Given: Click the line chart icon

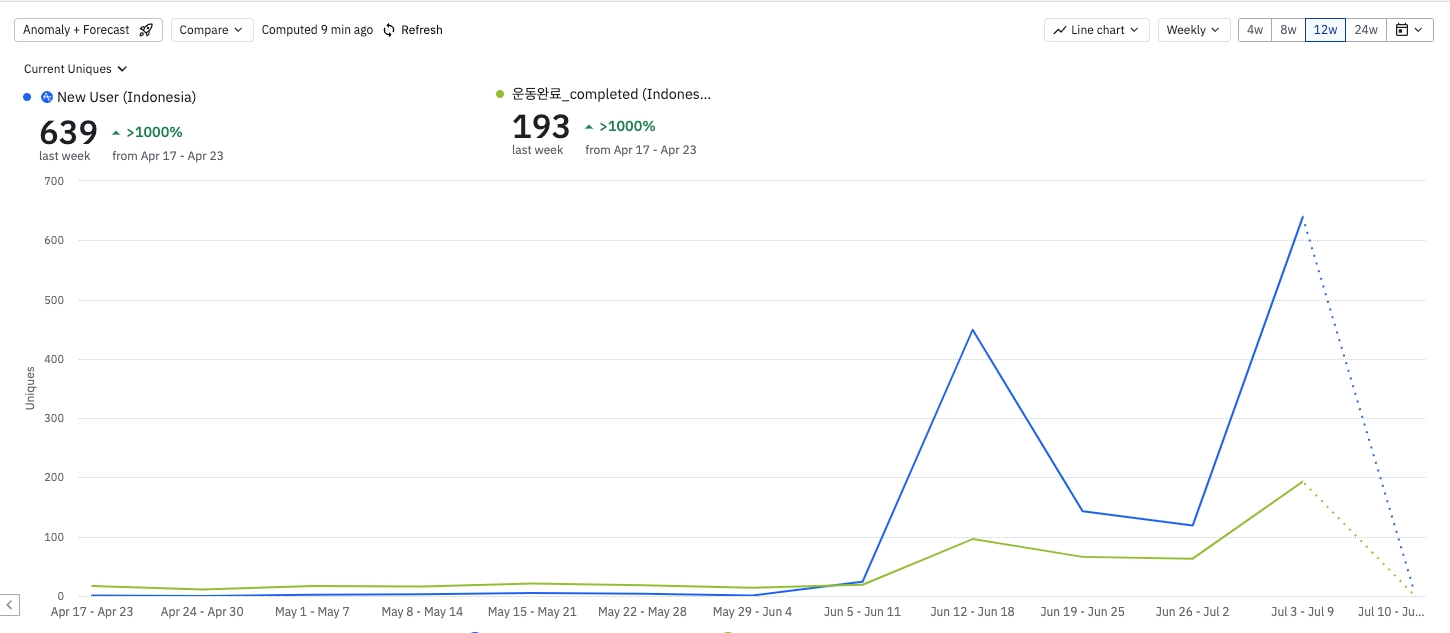Looking at the screenshot, I should pyautogui.click(x=1060, y=30).
